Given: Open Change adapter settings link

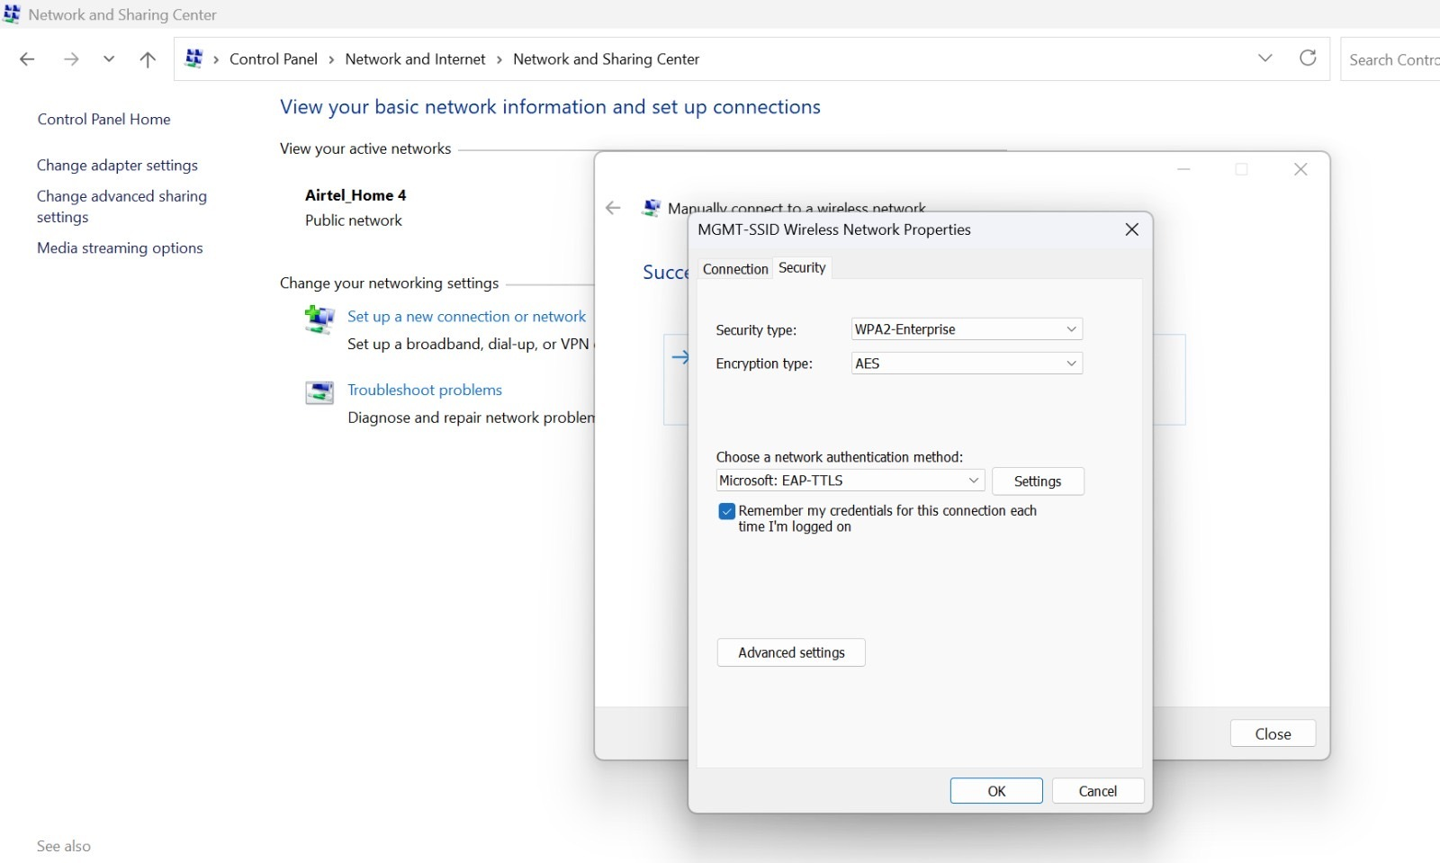Looking at the screenshot, I should pyautogui.click(x=117, y=165).
